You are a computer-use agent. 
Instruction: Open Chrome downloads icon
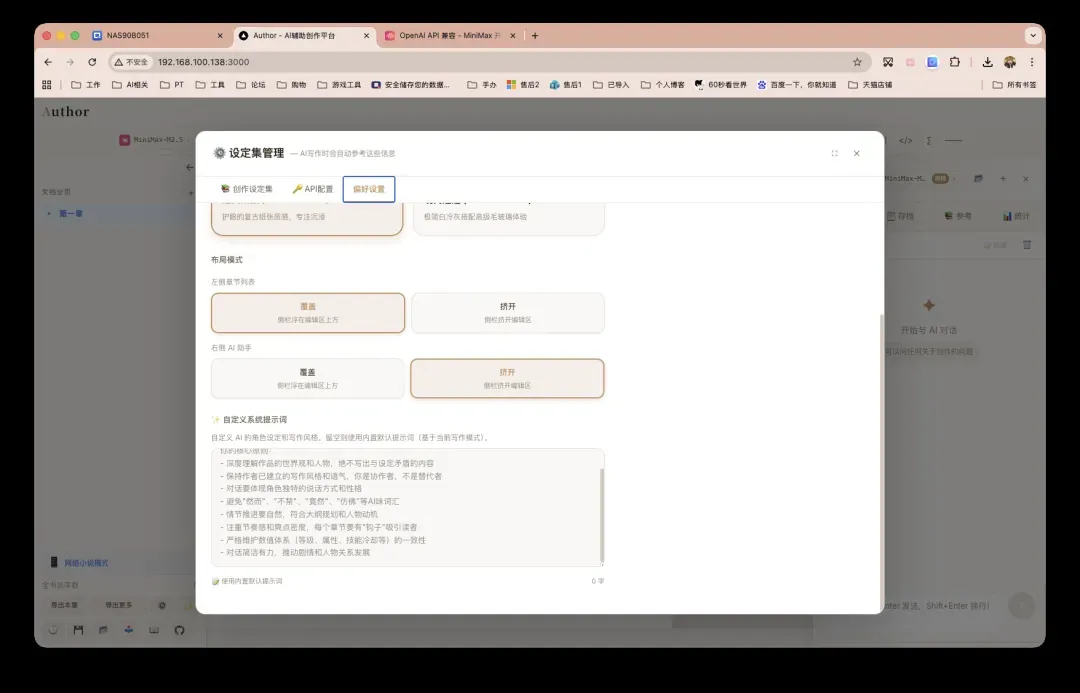(987, 62)
